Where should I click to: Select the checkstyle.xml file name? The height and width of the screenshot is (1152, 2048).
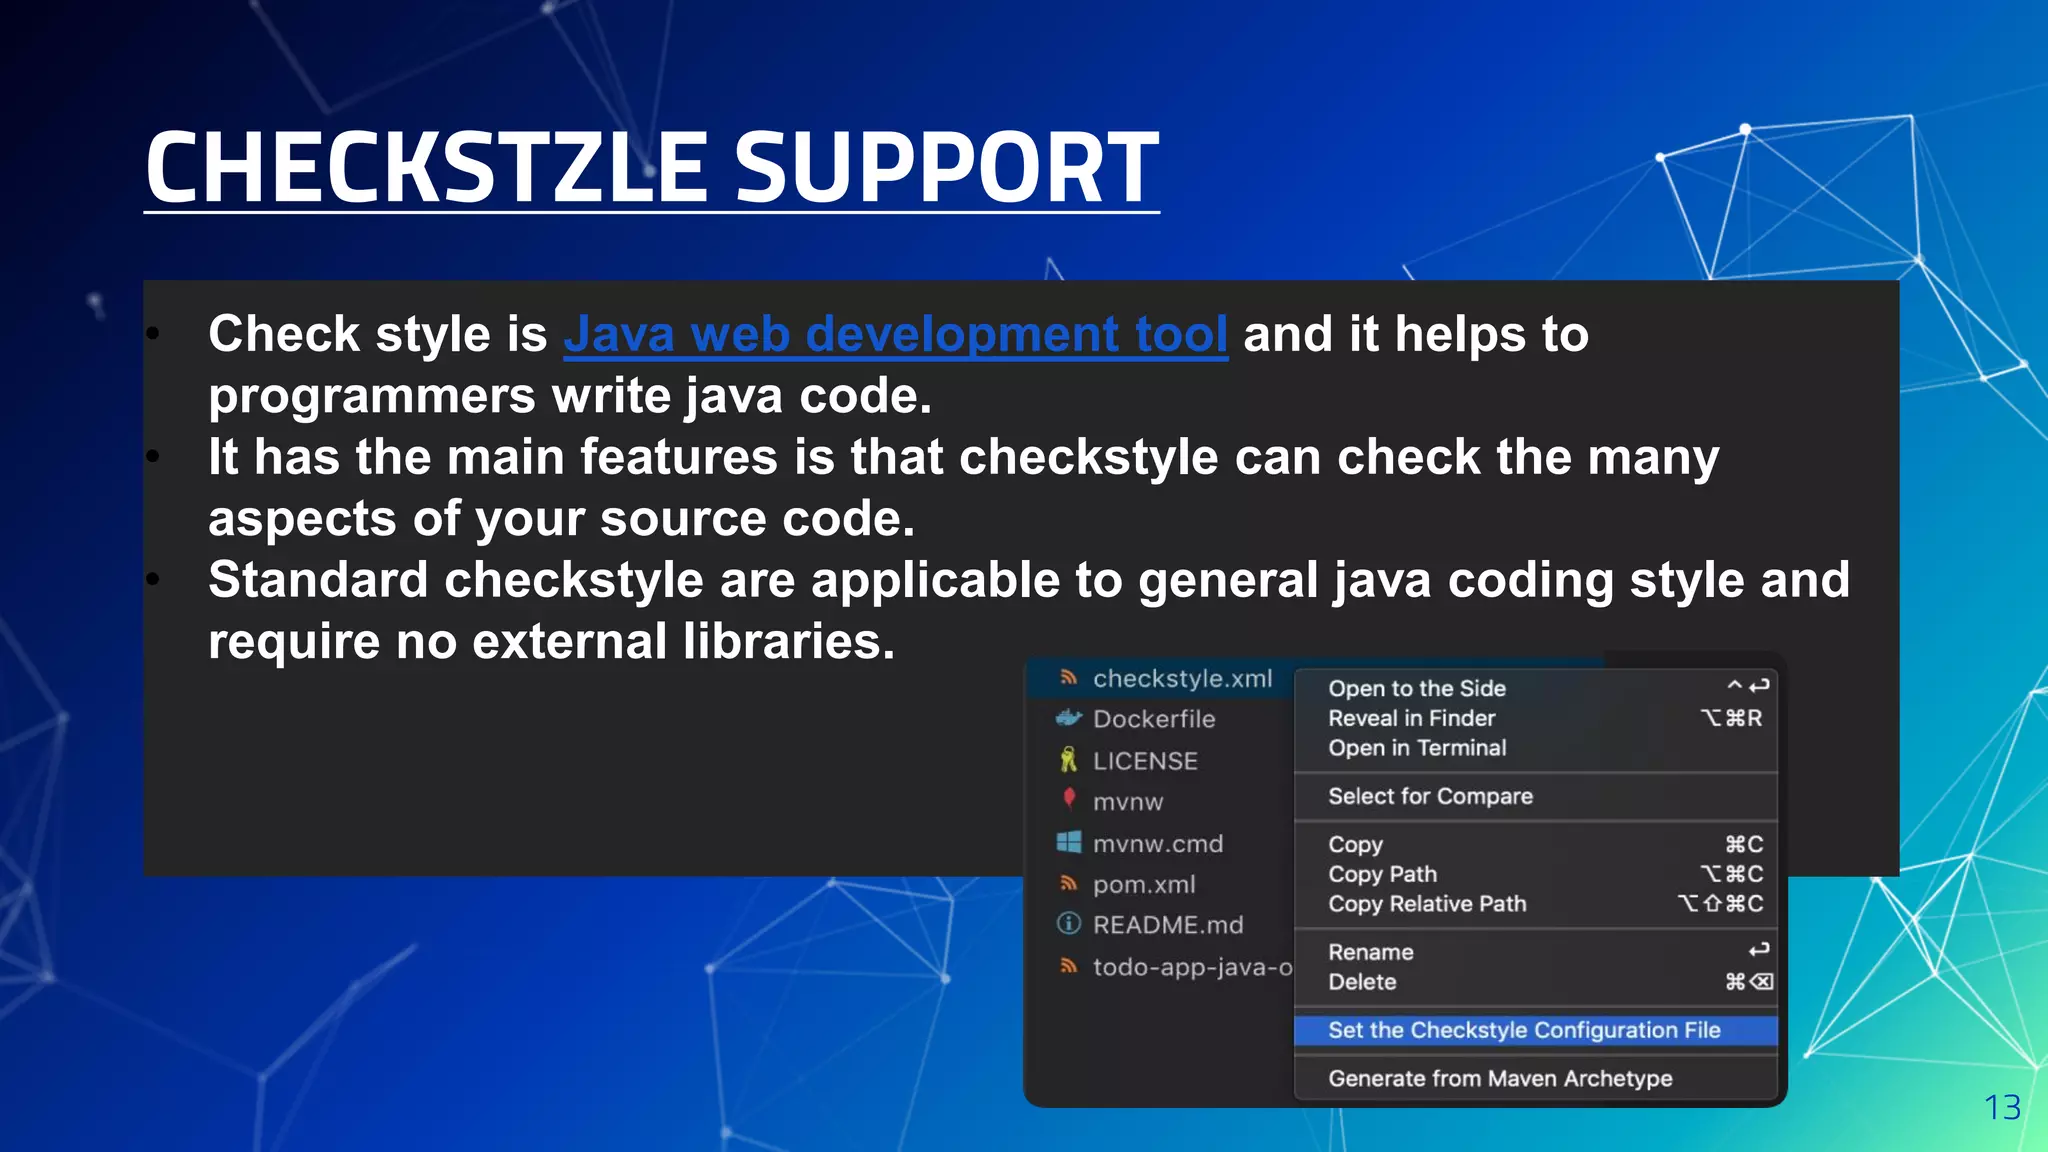[x=1183, y=679]
